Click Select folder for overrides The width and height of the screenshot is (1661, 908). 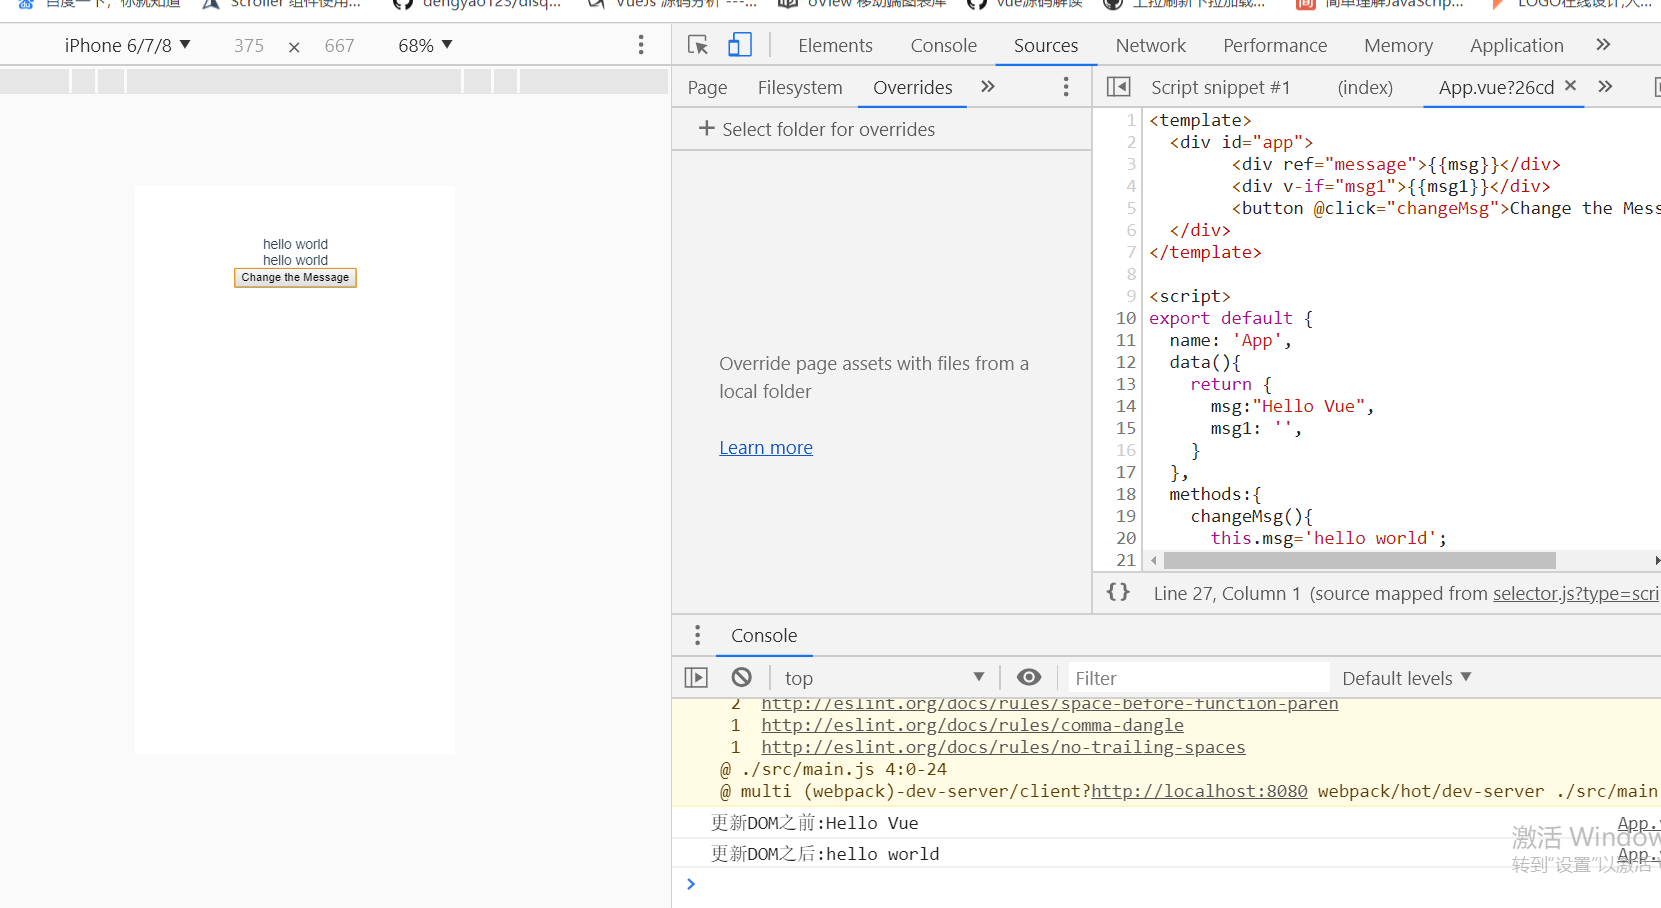[828, 129]
